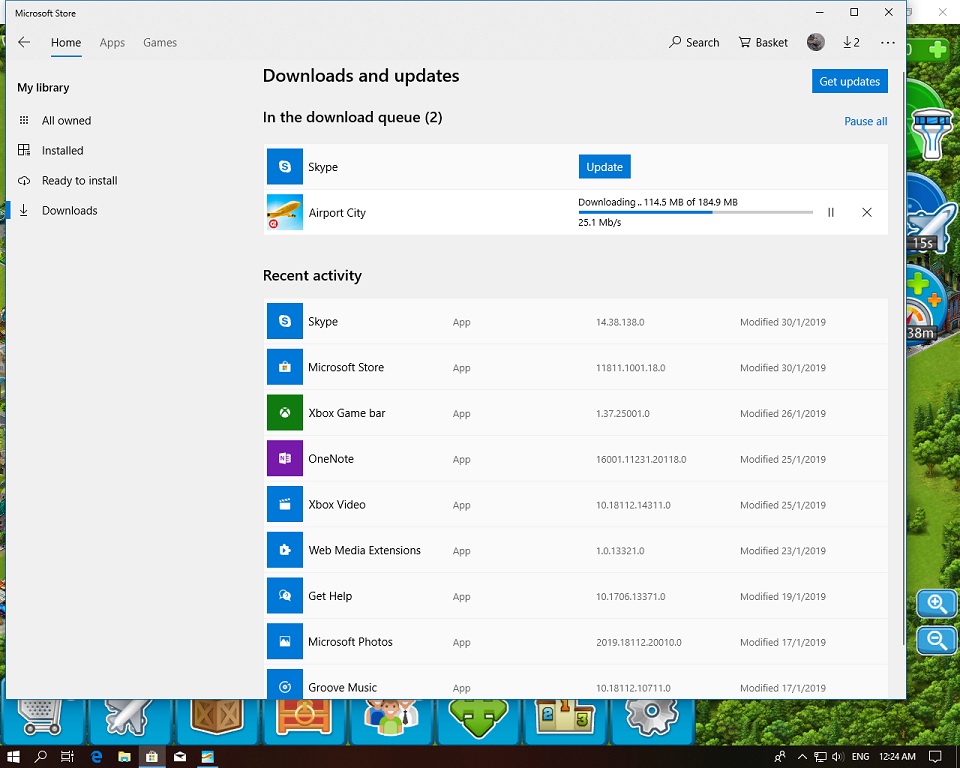The width and height of the screenshot is (960, 768).
Task: Click the zoom in magnifier in Airport City game
Action: pyautogui.click(x=936, y=604)
